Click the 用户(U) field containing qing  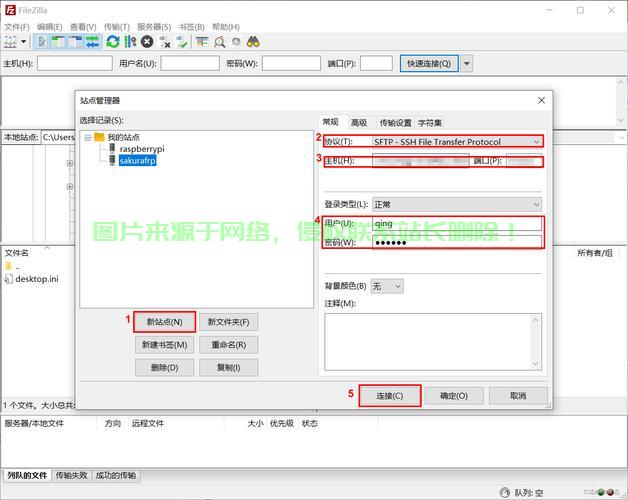457,224
